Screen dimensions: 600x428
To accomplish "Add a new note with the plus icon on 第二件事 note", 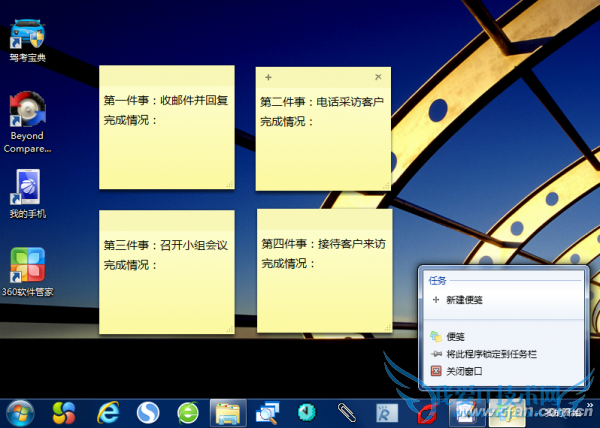I will [x=268, y=77].
